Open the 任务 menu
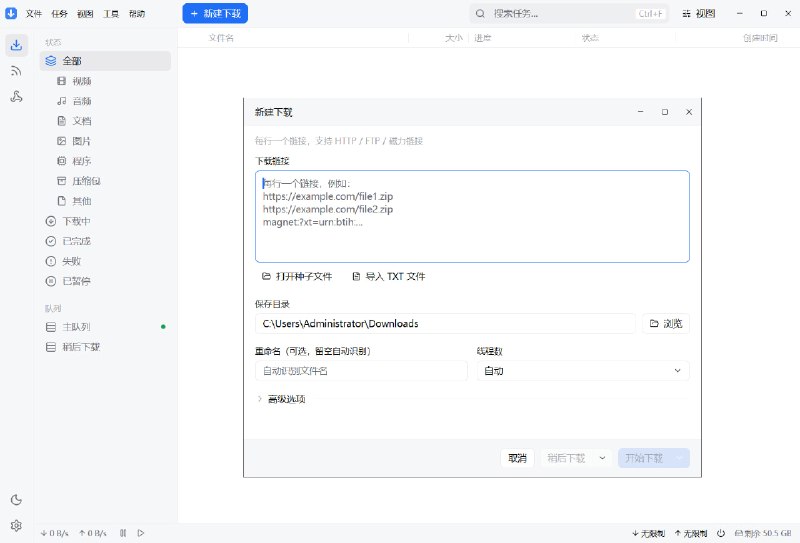This screenshot has width=800, height=543. point(59,14)
